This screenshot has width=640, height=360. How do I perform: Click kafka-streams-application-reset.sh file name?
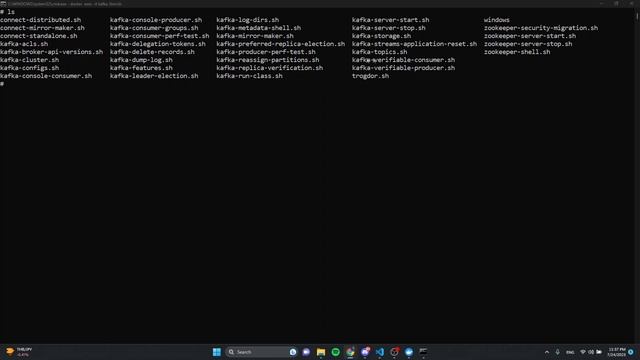click(x=414, y=44)
